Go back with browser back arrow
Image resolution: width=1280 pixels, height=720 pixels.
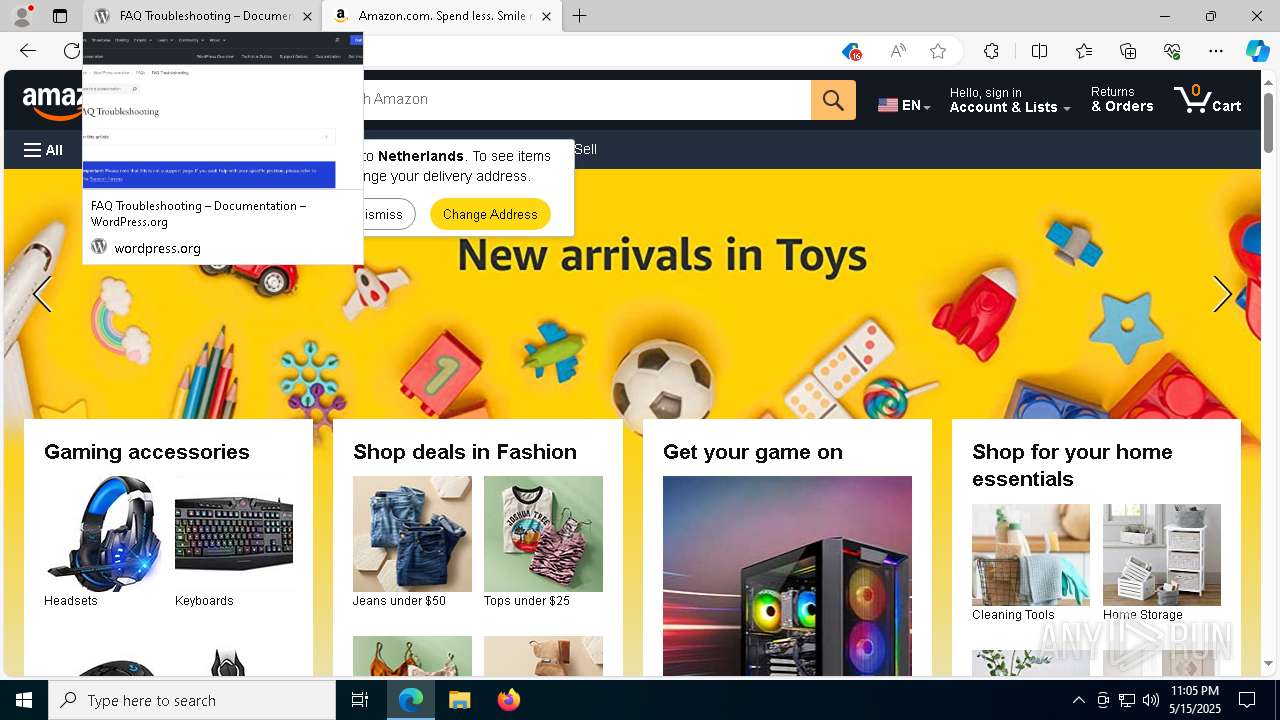pos(28,51)
